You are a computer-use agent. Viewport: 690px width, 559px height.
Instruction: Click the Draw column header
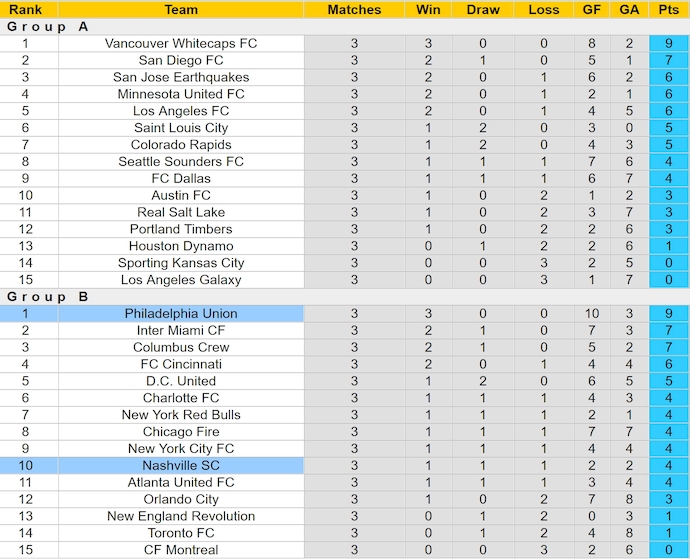483,9
